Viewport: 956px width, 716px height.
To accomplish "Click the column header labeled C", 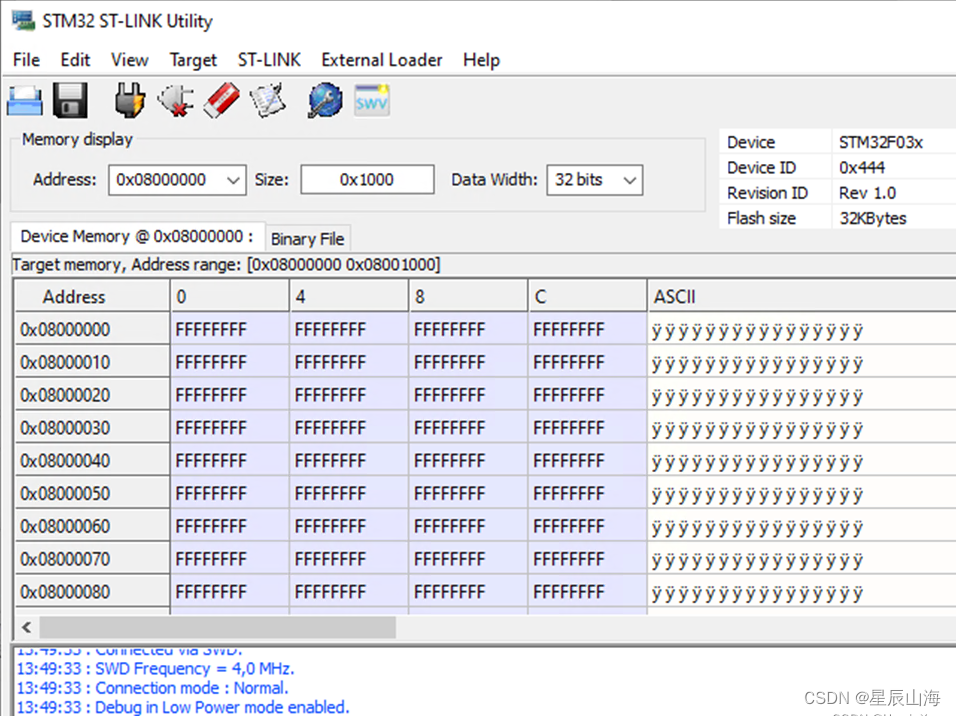I will coord(587,296).
